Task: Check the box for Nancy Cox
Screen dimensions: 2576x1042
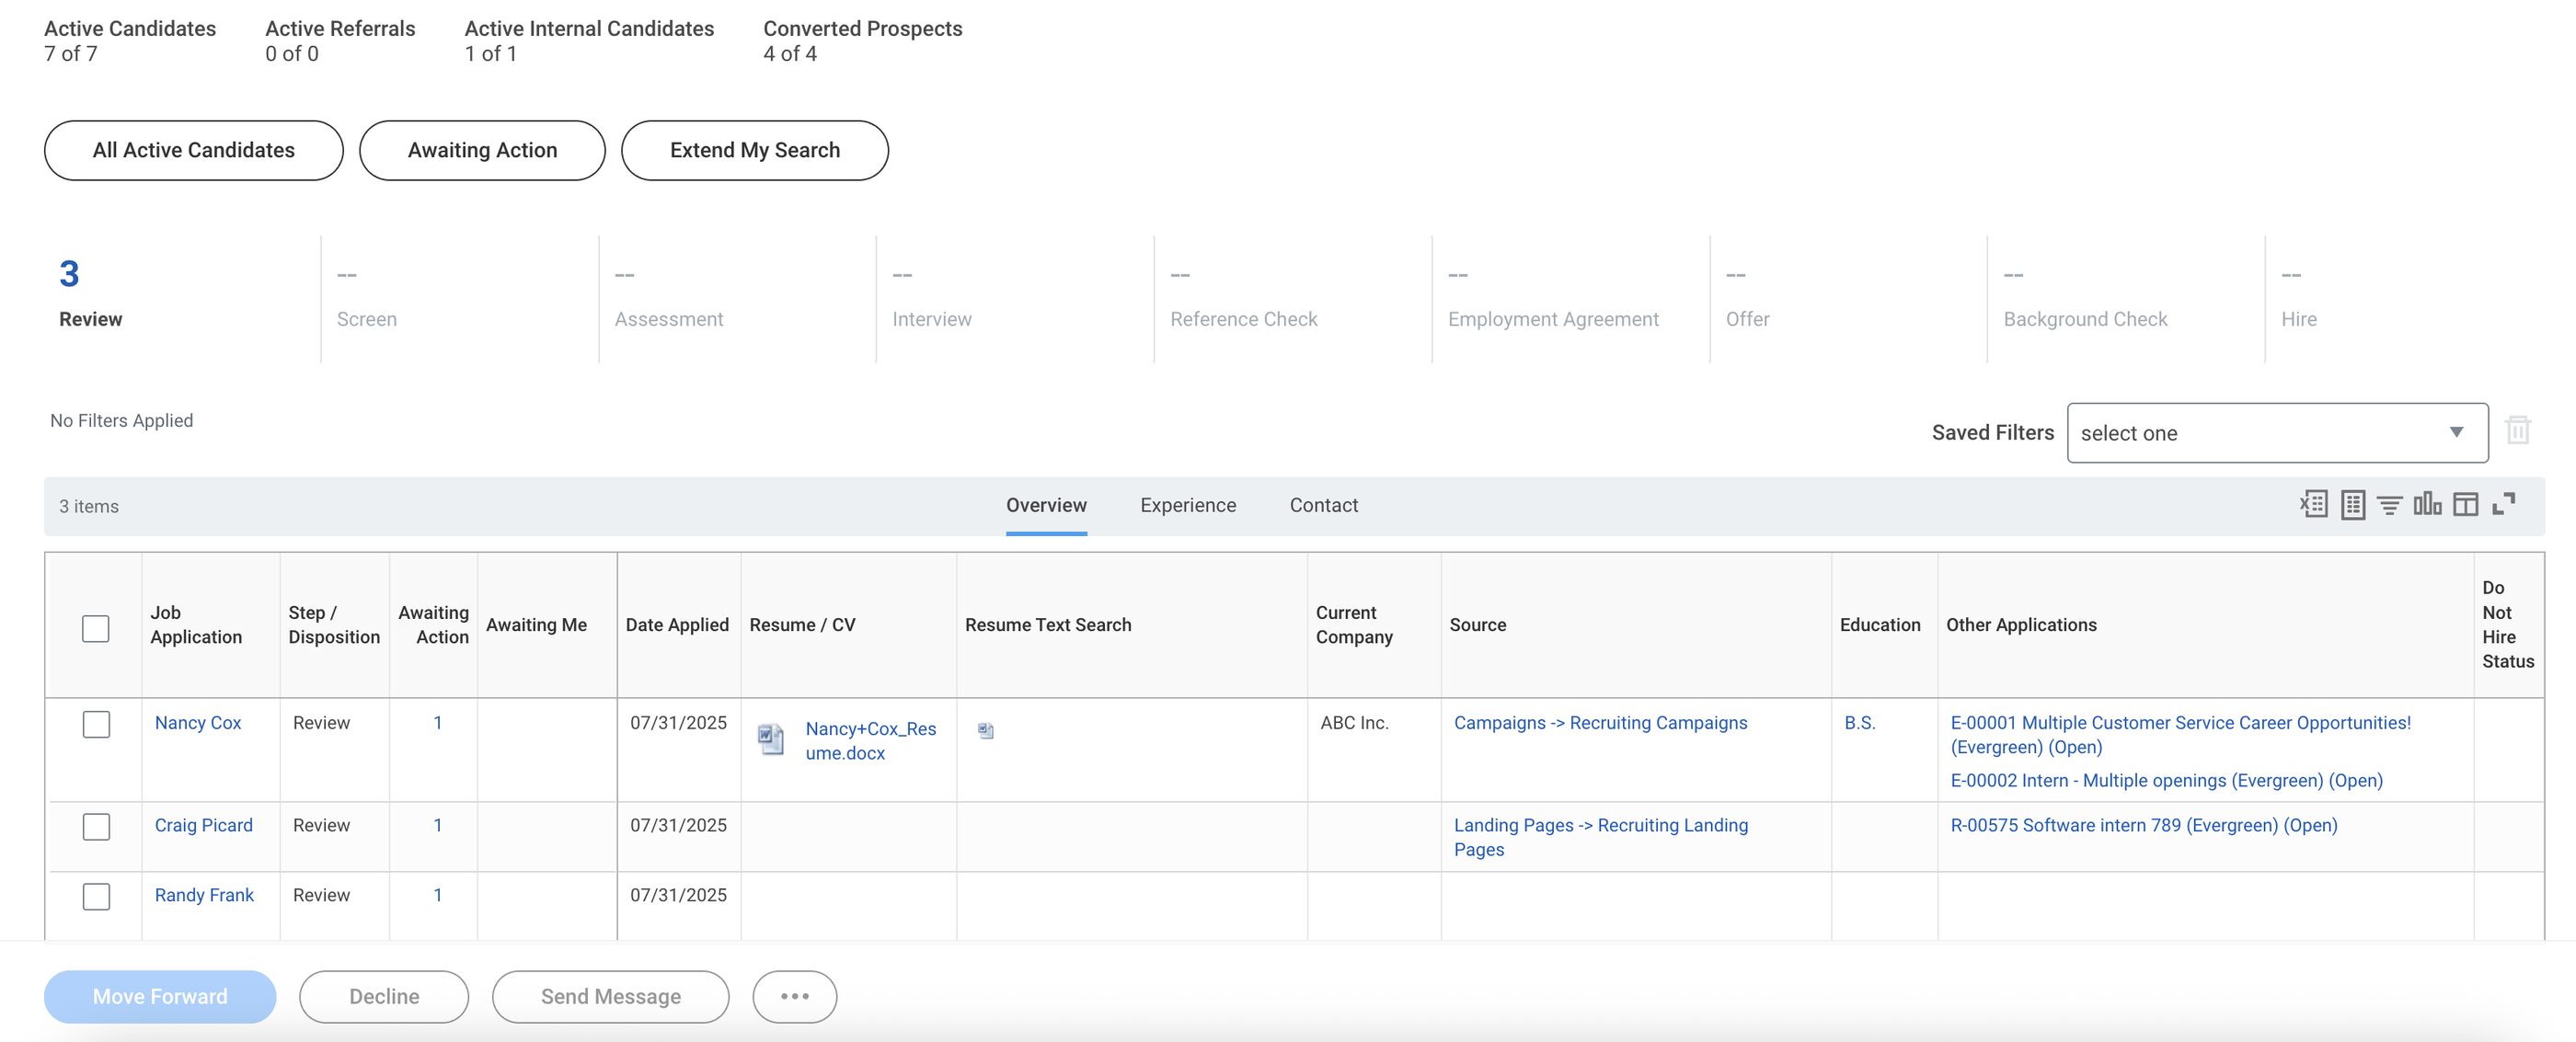Action: (x=96, y=723)
